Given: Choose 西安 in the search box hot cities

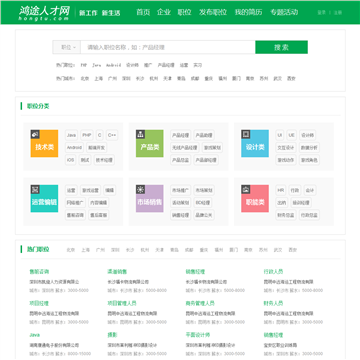Looking at the screenshot, I should pyautogui.click(x=291, y=79).
